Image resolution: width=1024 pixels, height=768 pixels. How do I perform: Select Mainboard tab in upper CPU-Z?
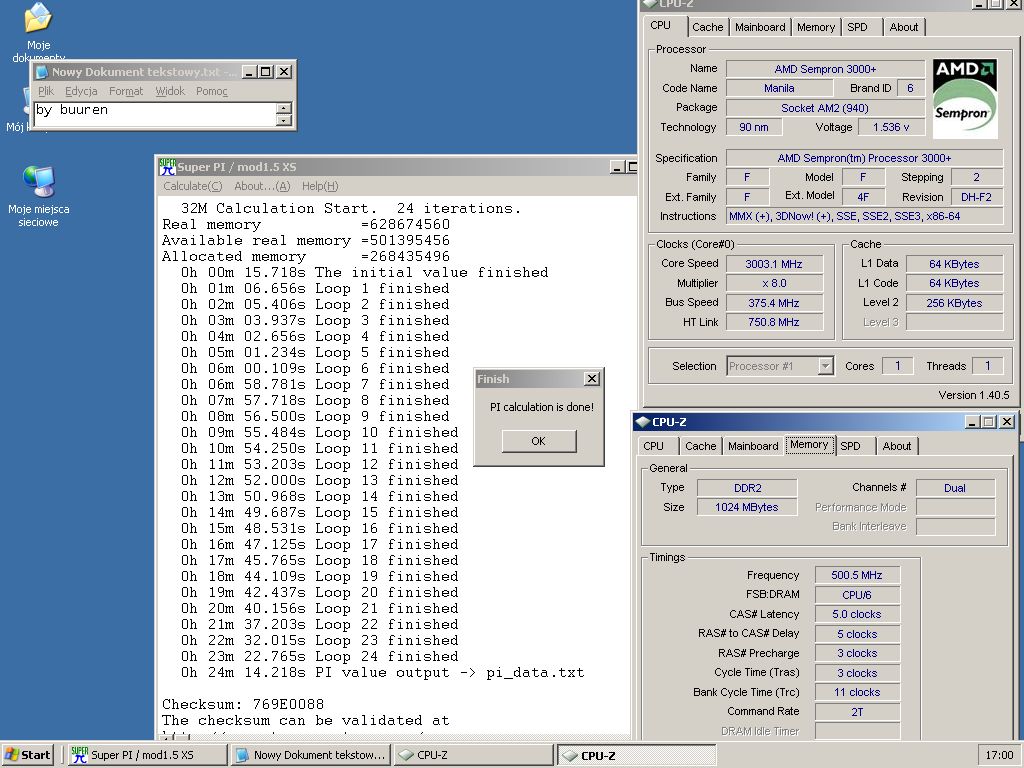point(760,27)
